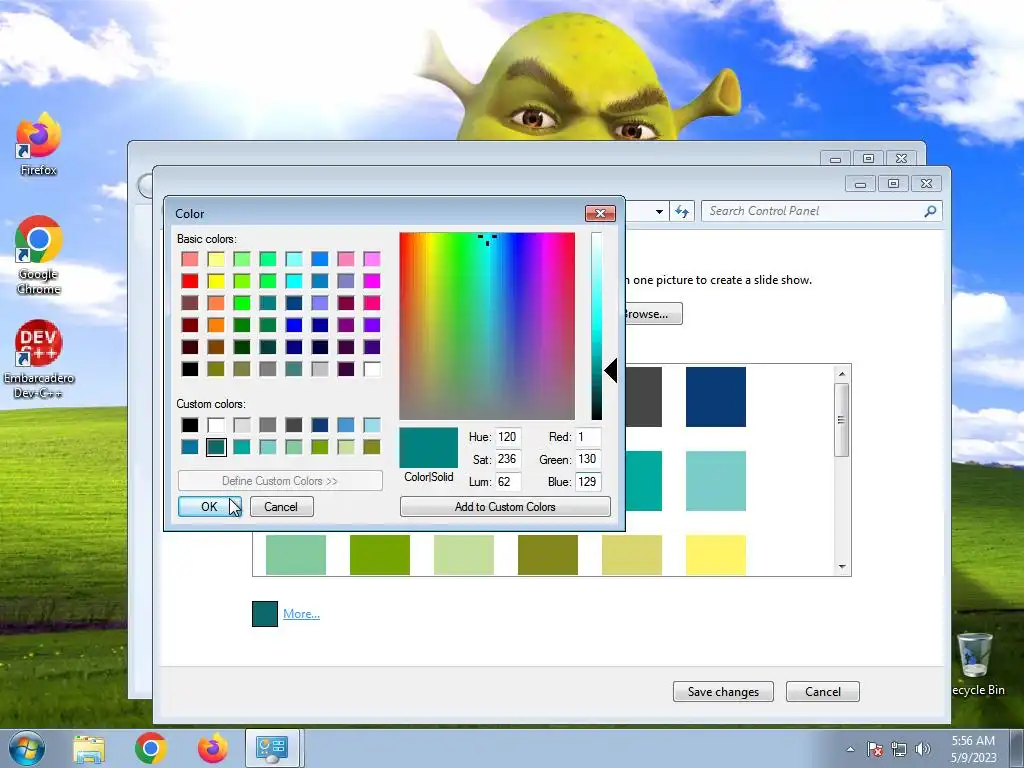Select the pure yellow basic color swatch
This screenshot has height=768, width=1024.
[216, 281]
